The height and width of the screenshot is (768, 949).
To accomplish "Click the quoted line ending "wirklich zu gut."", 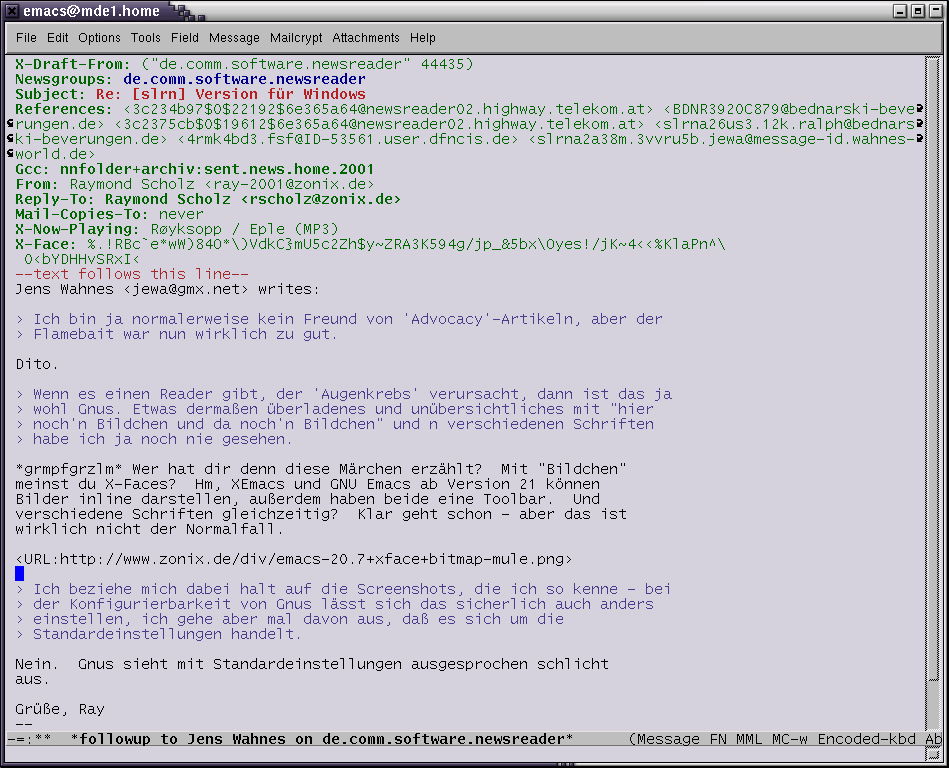I will coord(176,335).
